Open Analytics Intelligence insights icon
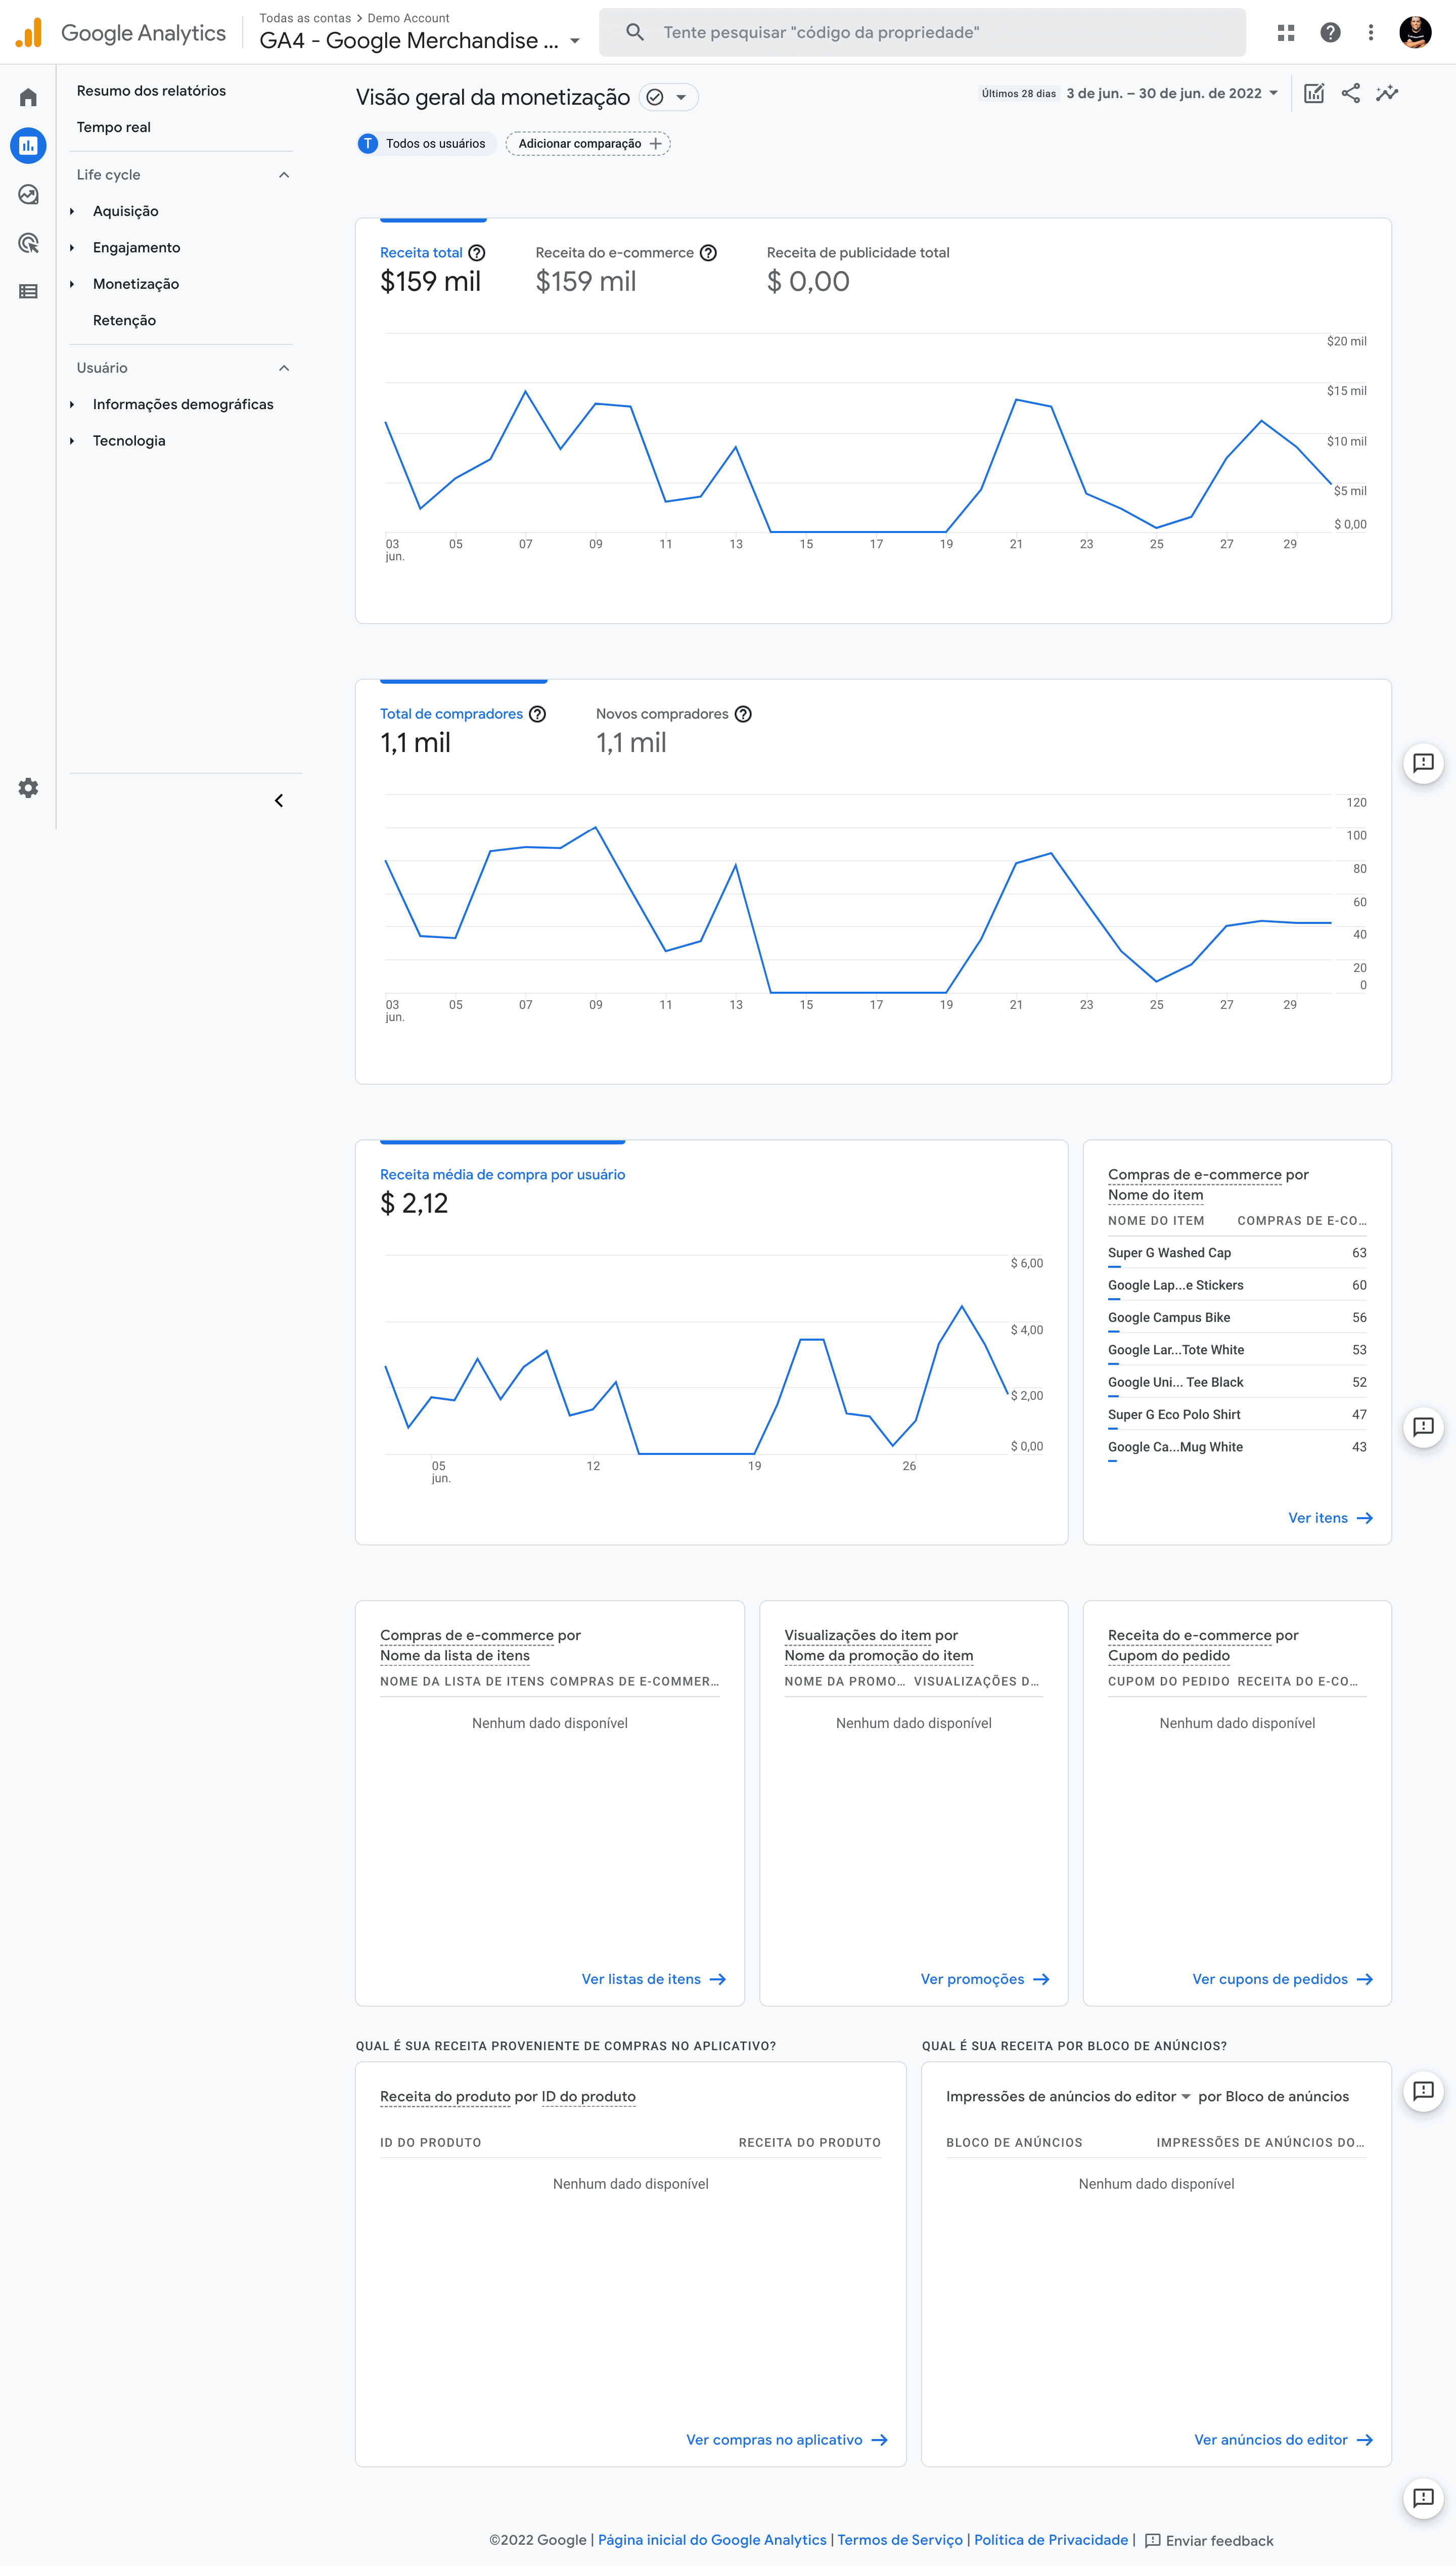This screenshot has height=2567, width=1456. coord(1387,93)
